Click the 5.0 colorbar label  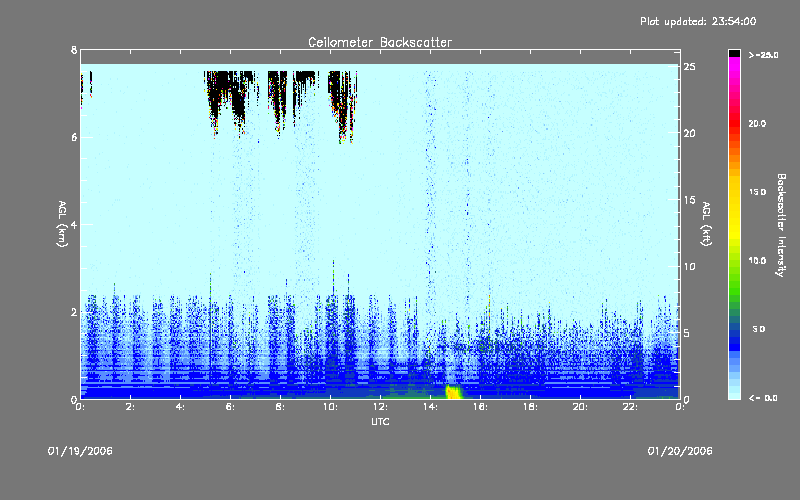click(759, 329)
